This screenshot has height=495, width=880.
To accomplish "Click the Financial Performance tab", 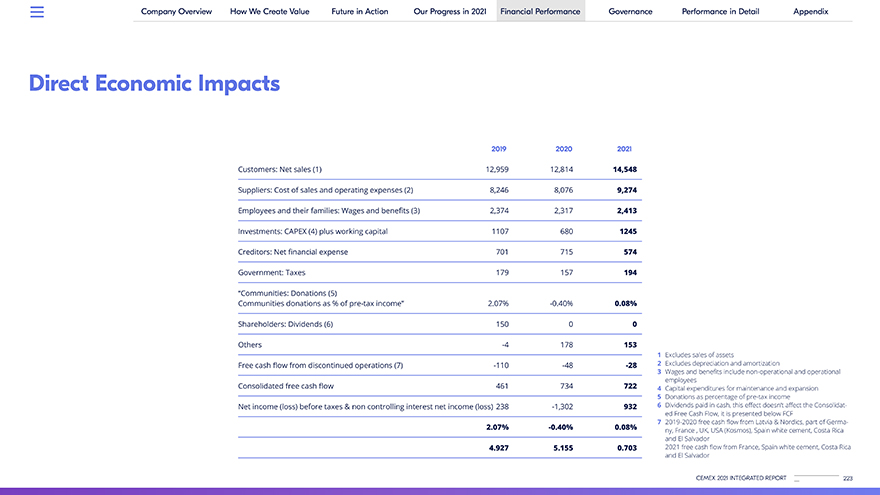I will [541, 11].
